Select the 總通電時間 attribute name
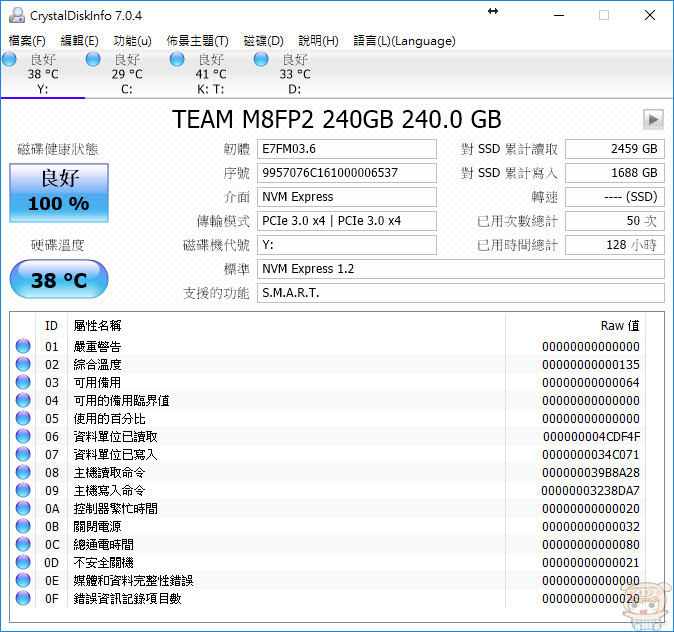Screen dimensions: 674x632 (103, 545)
